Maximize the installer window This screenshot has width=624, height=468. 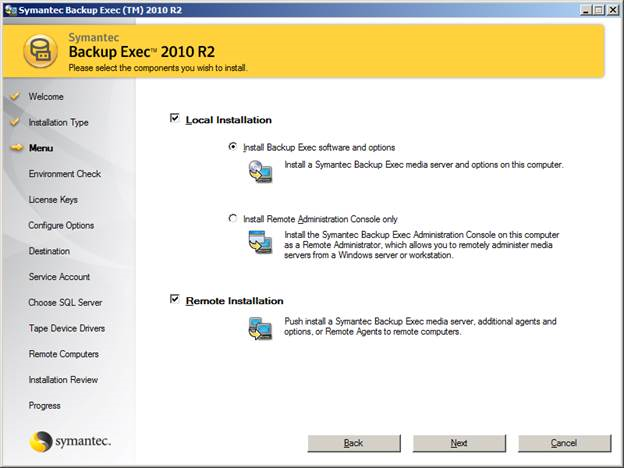tap(599, 10)
